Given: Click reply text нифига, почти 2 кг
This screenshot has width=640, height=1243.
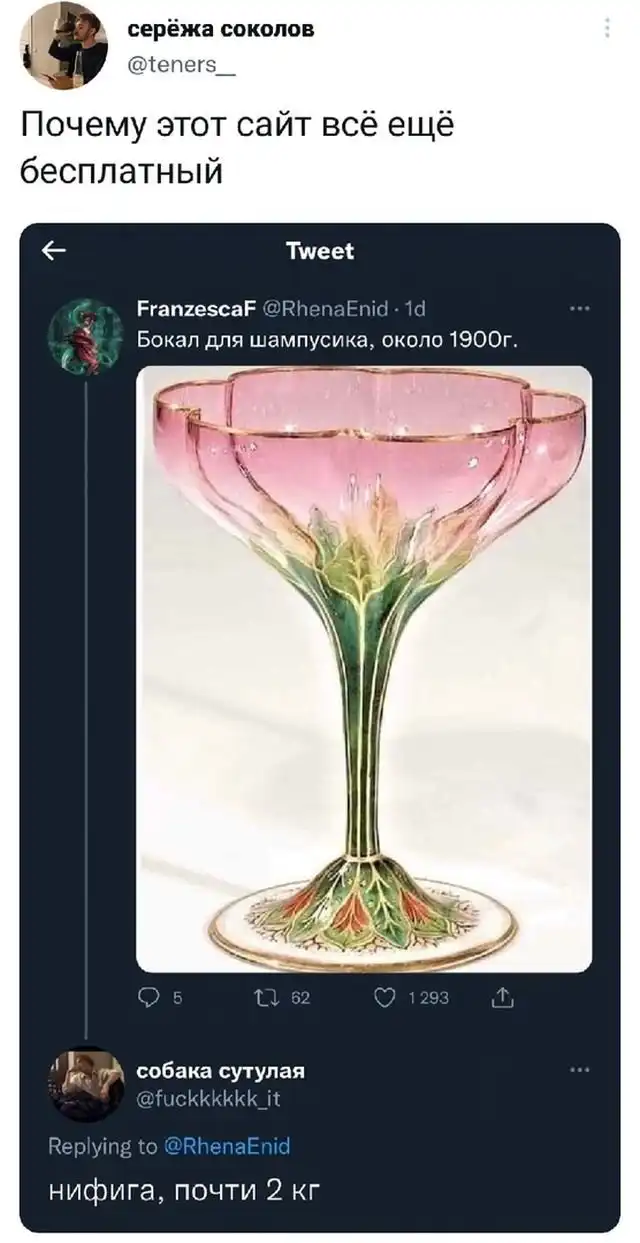Looking at the screenshot, I should (184, 1192).
